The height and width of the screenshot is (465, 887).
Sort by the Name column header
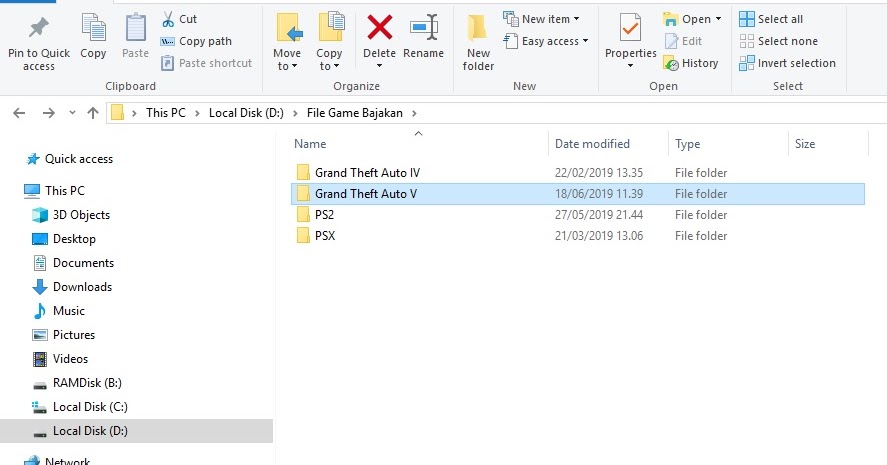310,144
